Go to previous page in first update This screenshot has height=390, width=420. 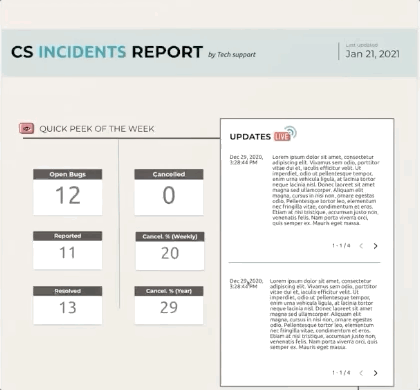[x=361, y=246]
